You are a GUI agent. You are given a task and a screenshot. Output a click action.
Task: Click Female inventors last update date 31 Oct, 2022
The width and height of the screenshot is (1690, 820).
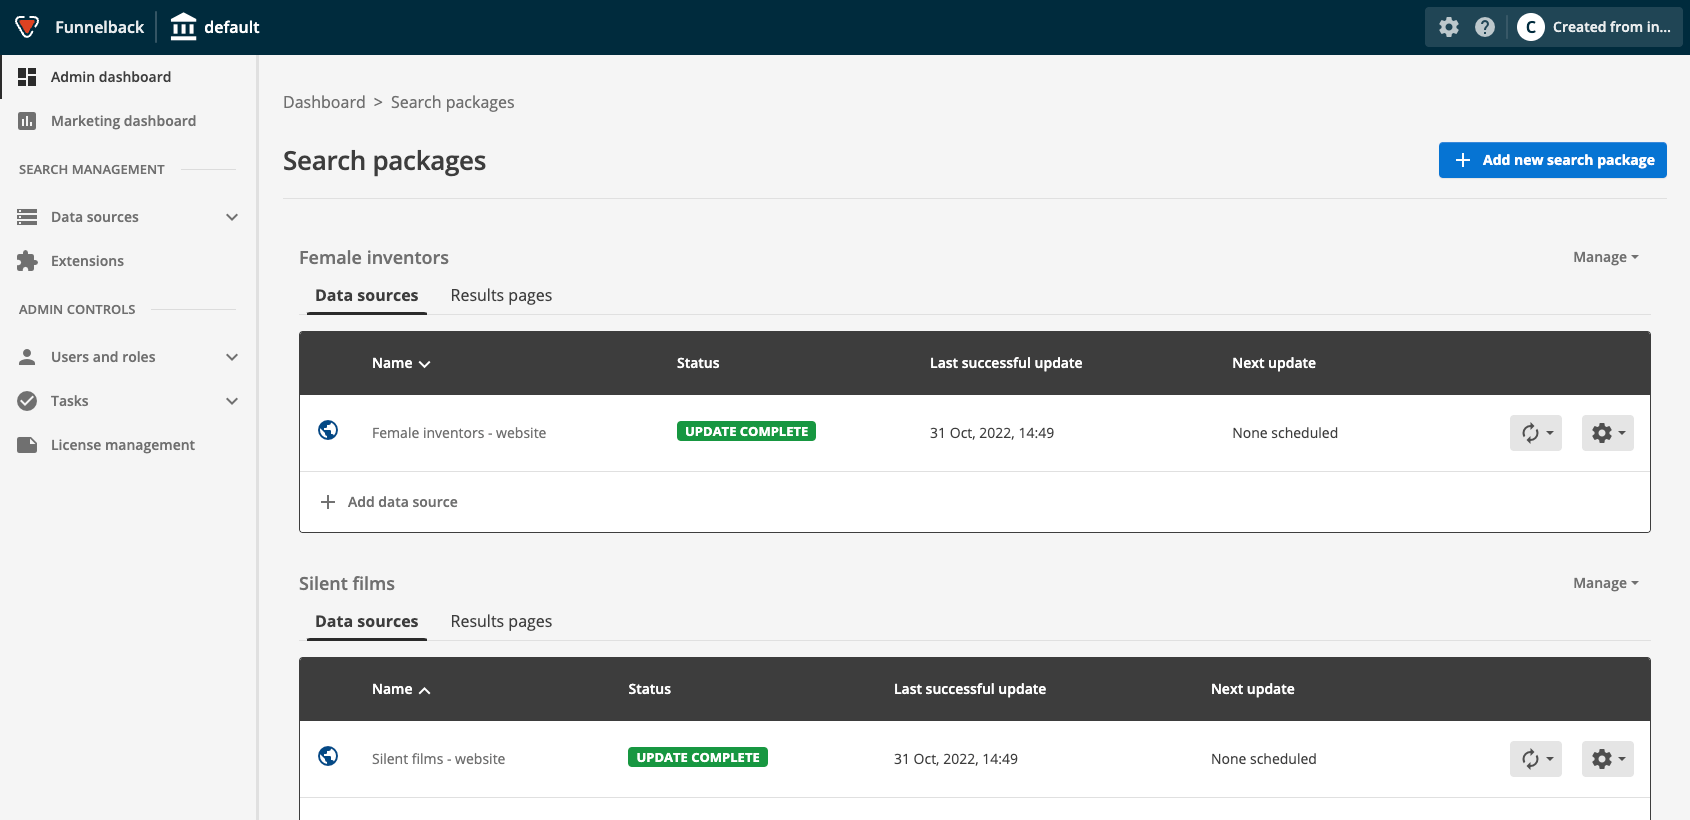point(992,433)
